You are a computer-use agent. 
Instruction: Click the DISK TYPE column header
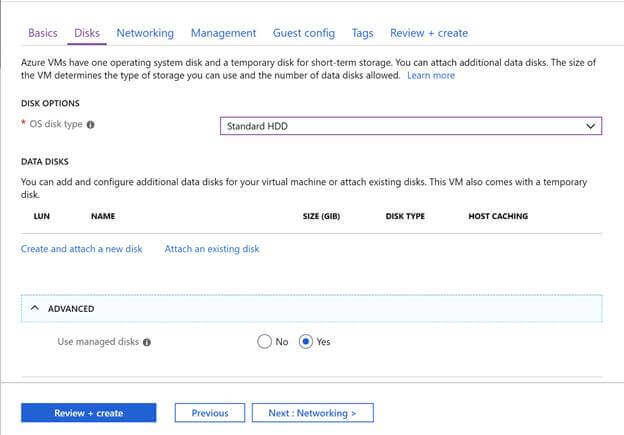click(x=405, y=216)
